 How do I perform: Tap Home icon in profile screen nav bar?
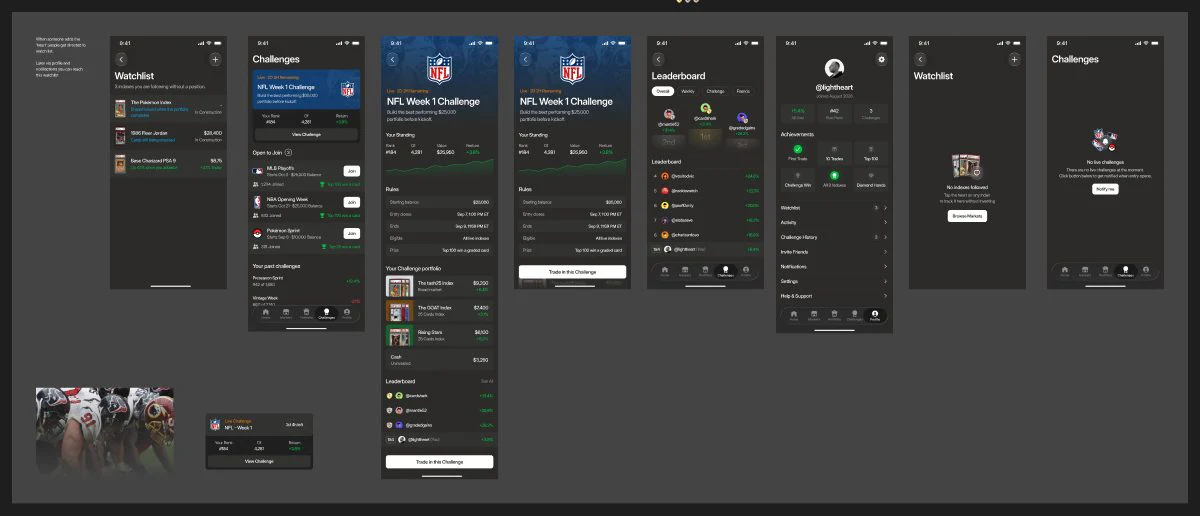[x=794, y=315]
